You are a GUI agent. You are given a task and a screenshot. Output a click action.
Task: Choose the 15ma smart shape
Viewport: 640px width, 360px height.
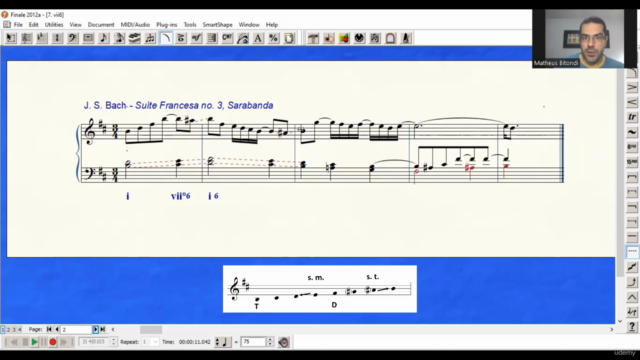tap(632, 162)
